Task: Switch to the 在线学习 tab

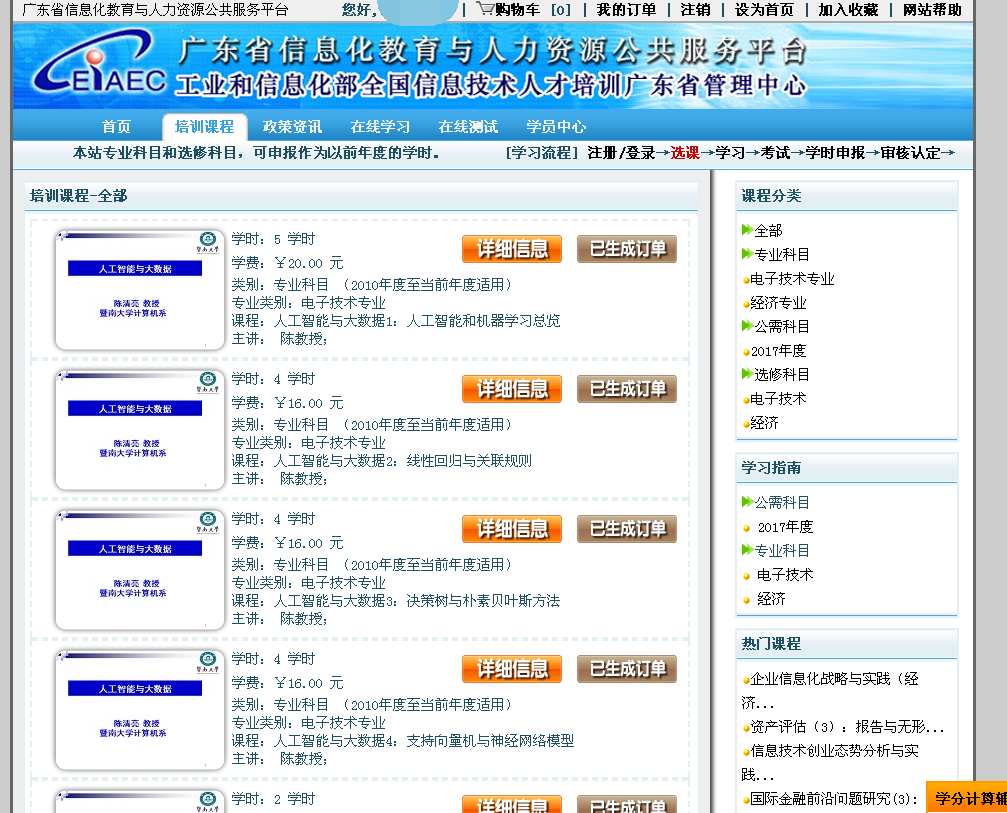Action: point(380,127)
